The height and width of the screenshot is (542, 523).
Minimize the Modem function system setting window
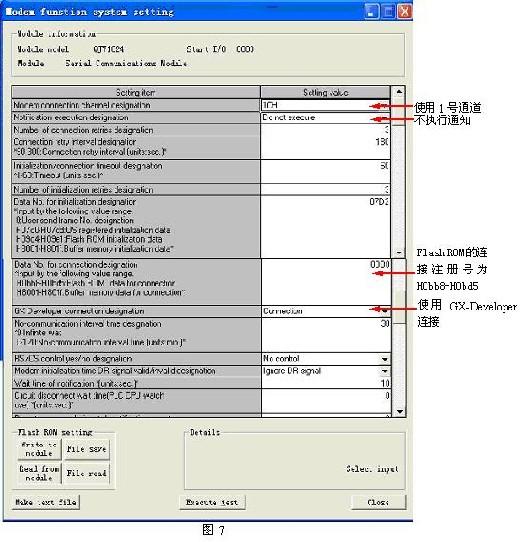371,12
